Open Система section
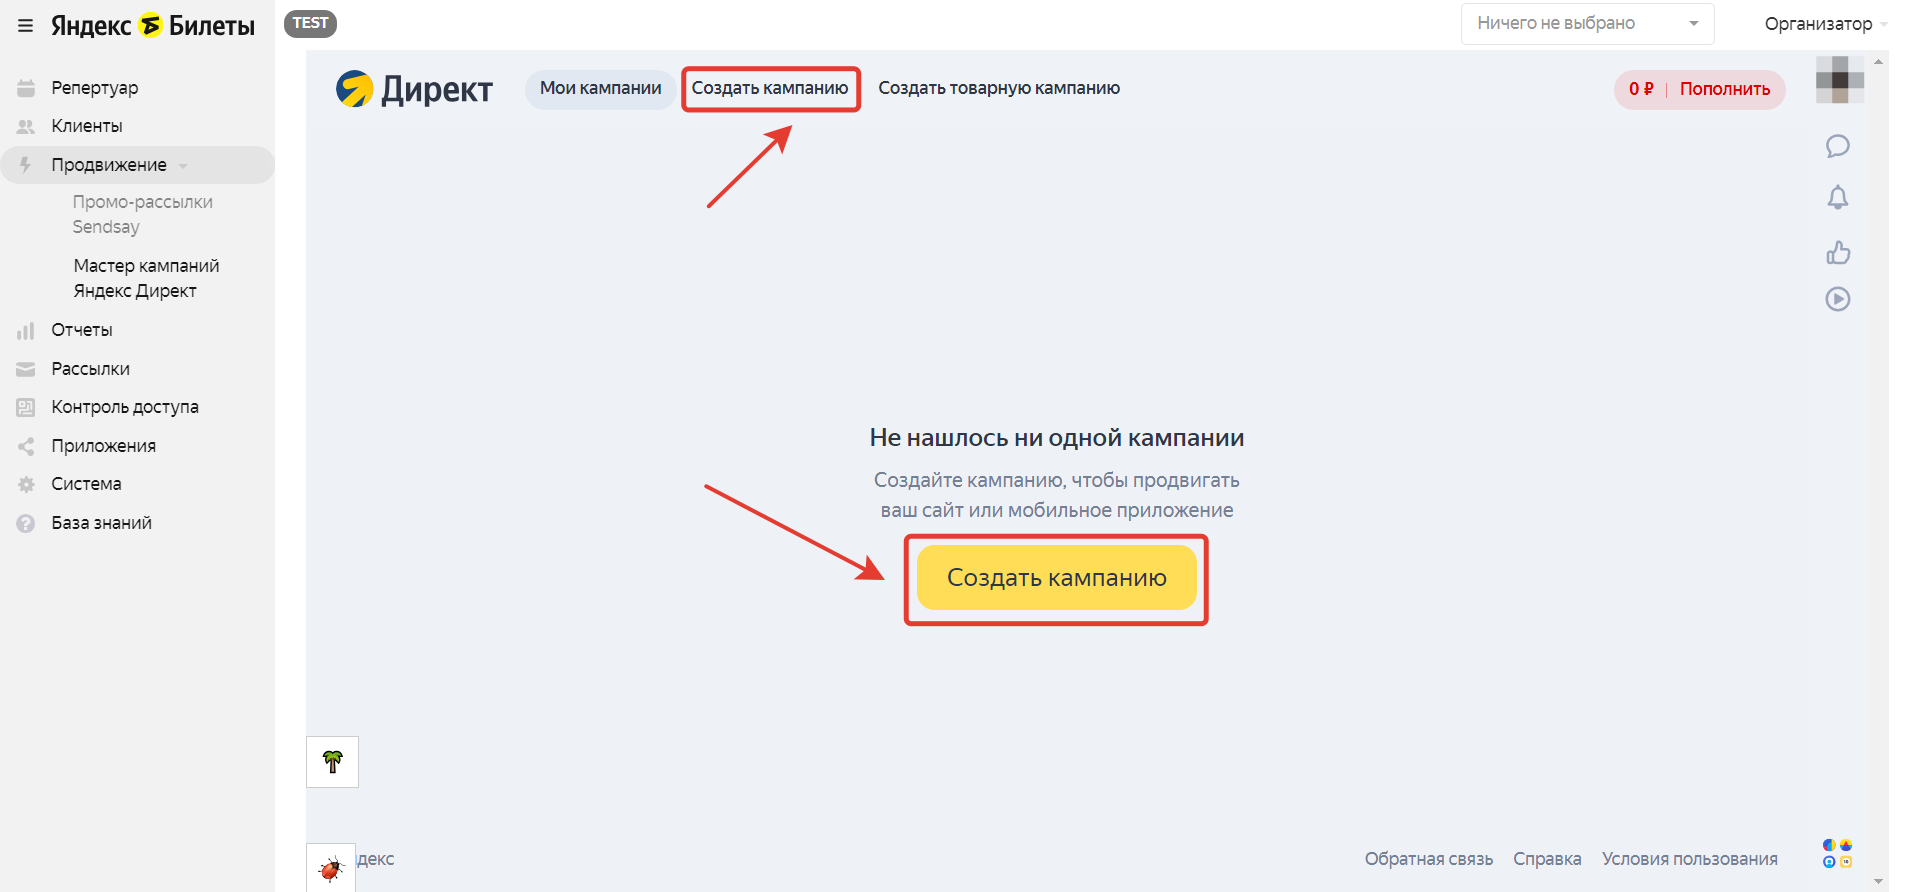Viewport: 1919px width, 892px height. tap(86, 484)
